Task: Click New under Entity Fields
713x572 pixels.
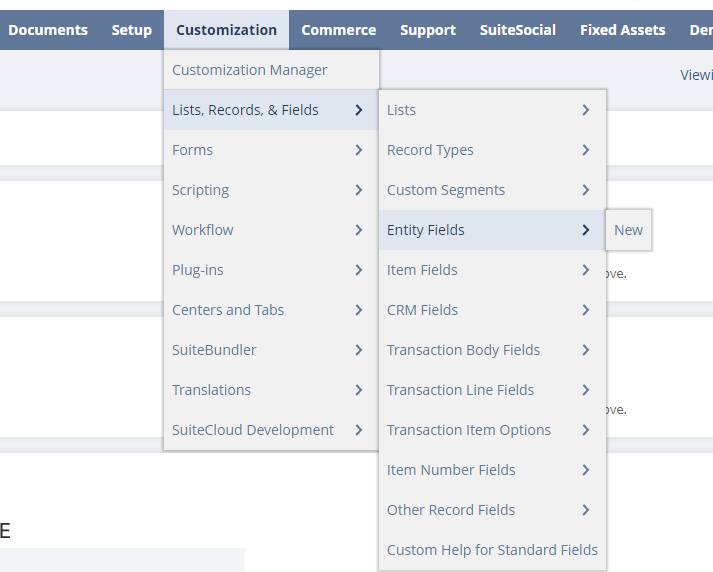Action: pos(628,230)
